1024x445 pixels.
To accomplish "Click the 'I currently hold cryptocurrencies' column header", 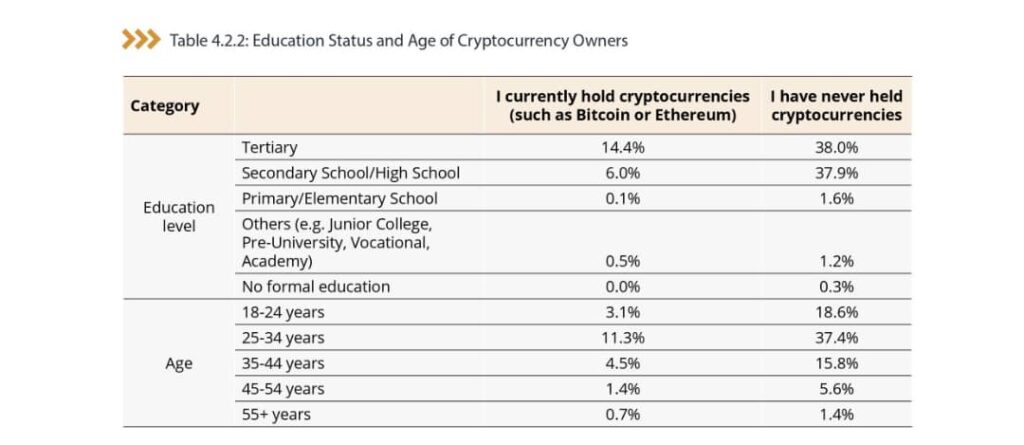I will click(x=623, y=106).
